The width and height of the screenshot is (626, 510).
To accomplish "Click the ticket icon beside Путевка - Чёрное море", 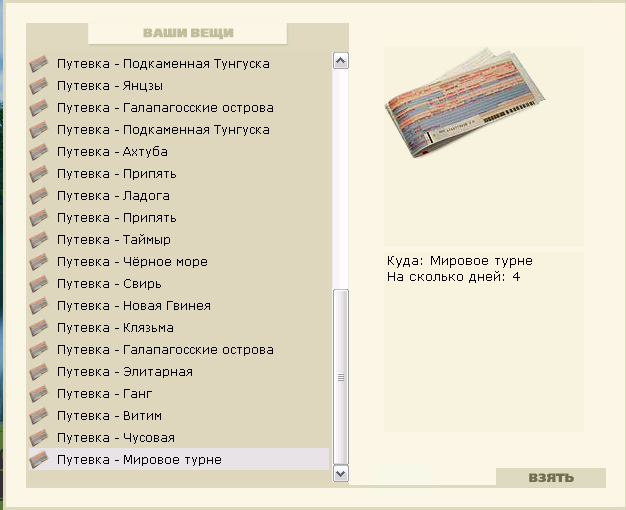I will point(39,262).
